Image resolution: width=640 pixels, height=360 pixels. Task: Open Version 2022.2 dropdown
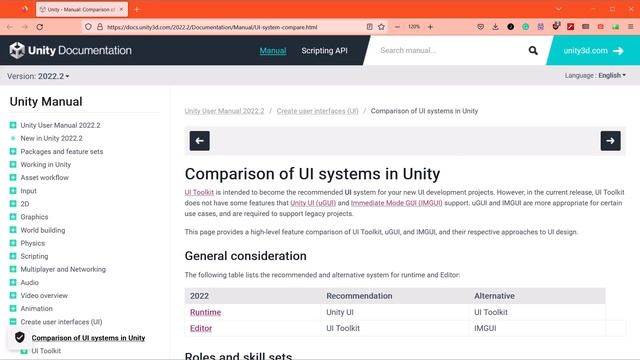38,76
